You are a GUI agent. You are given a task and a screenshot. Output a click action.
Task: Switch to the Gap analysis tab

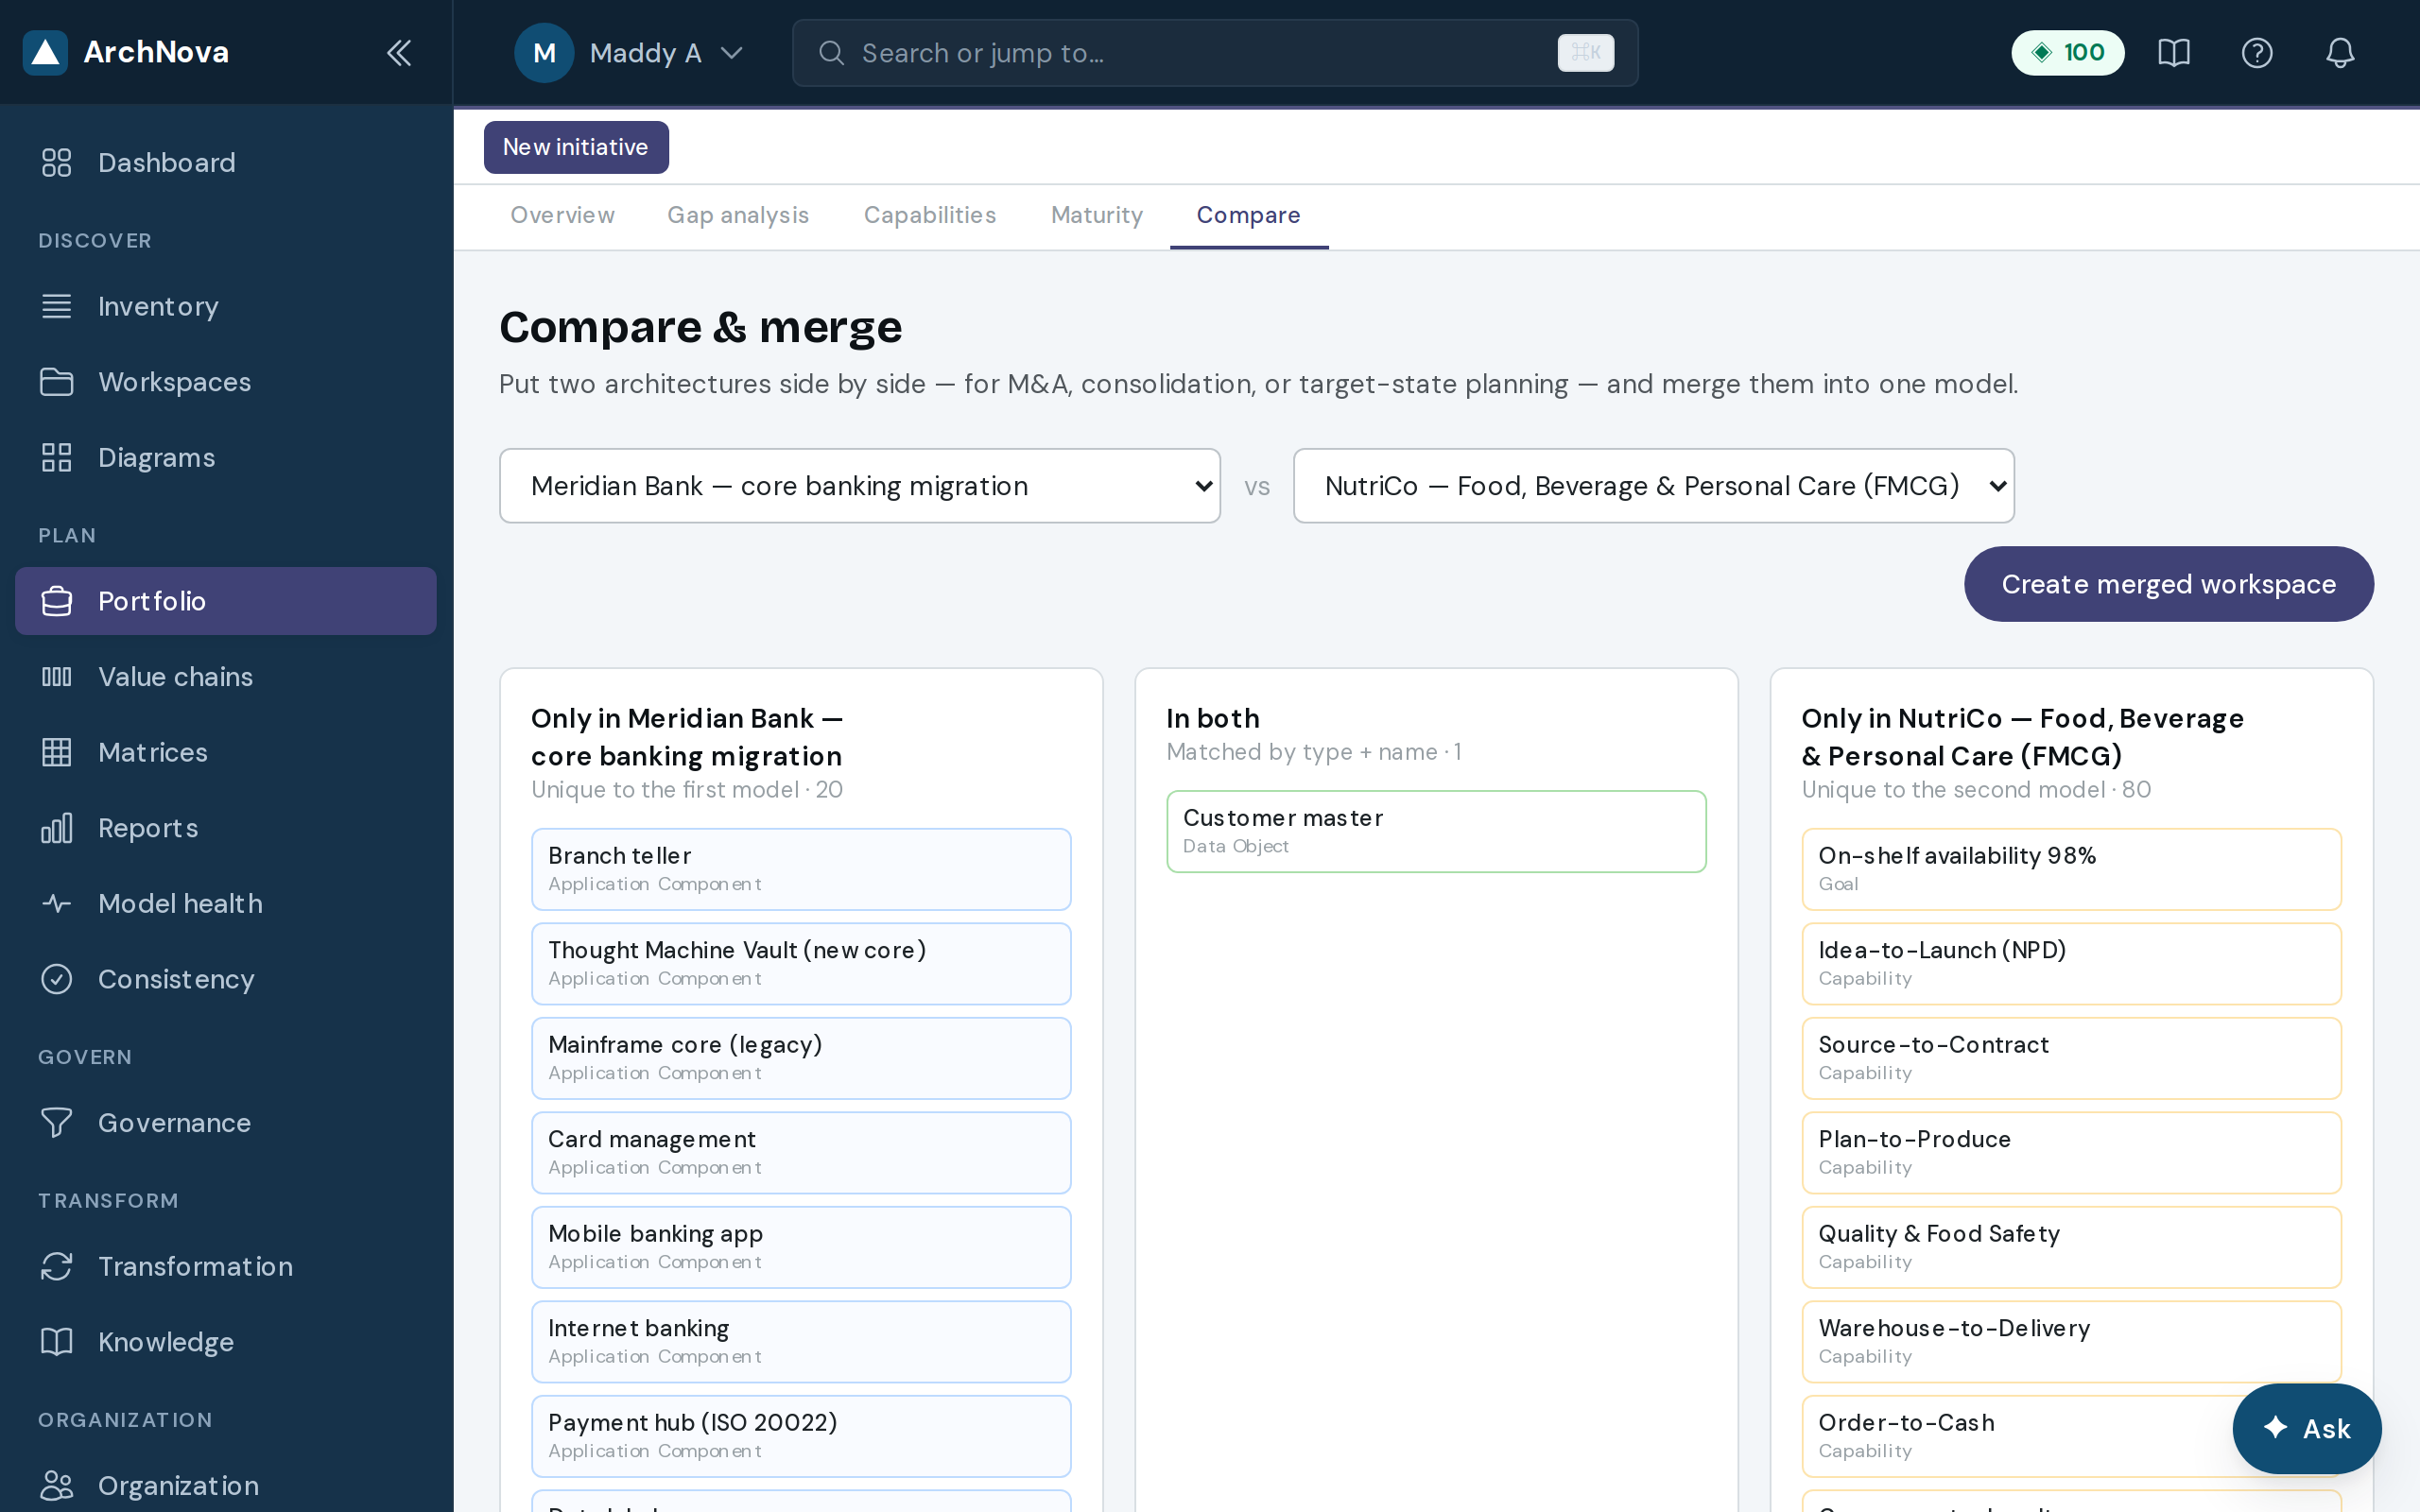pos(738,215)
